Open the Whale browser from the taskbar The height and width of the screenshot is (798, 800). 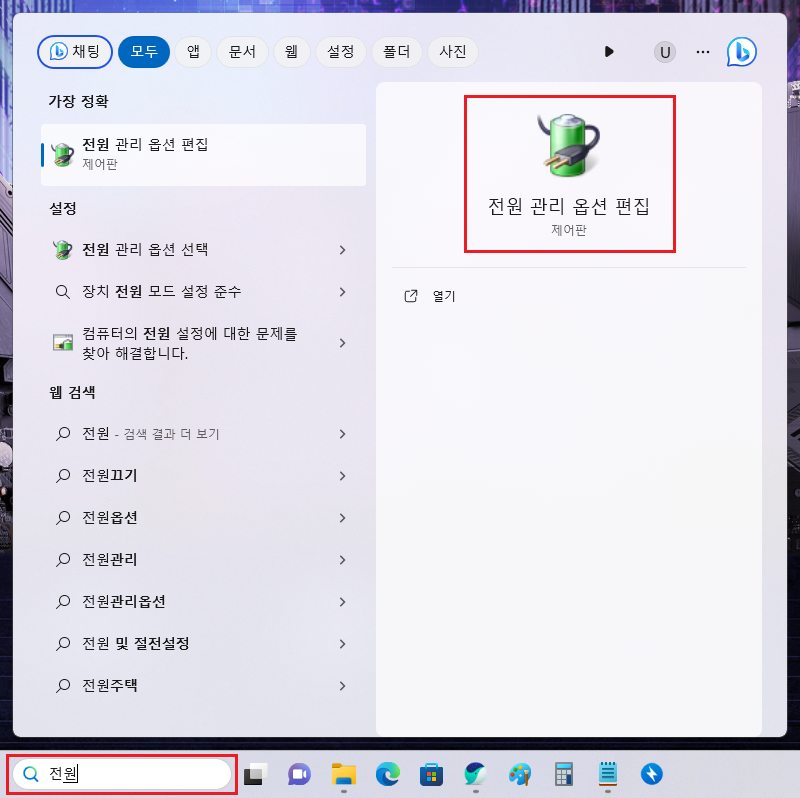pyautogui.click(x=474, y=774)
